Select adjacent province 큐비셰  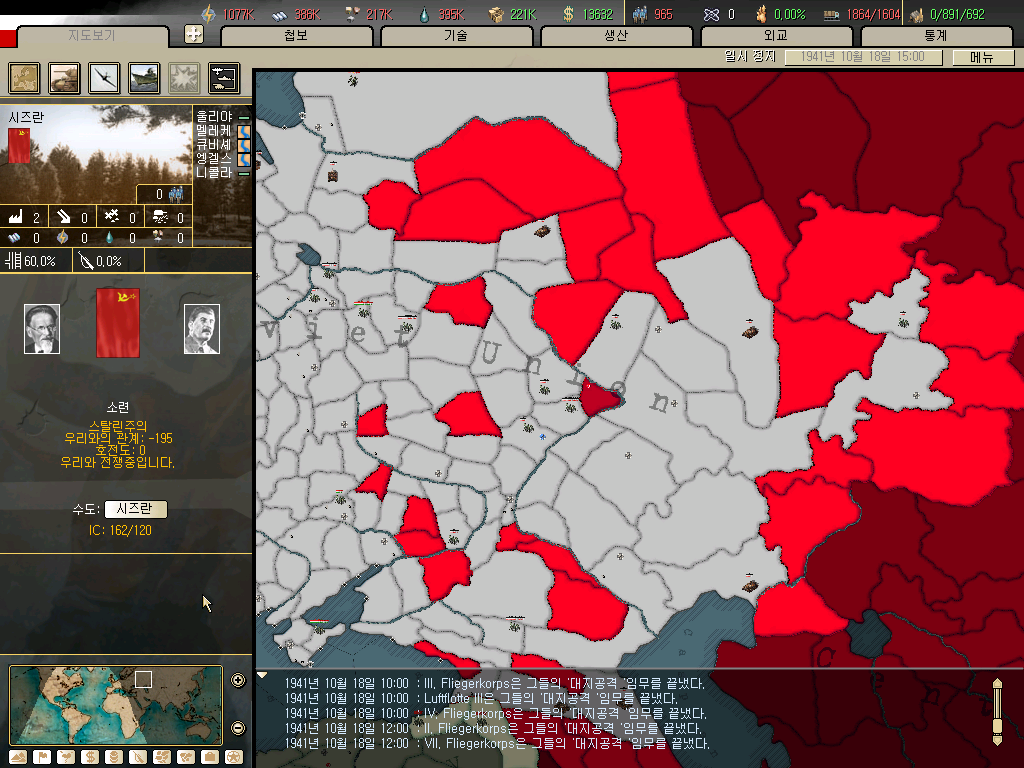[214, 144]
